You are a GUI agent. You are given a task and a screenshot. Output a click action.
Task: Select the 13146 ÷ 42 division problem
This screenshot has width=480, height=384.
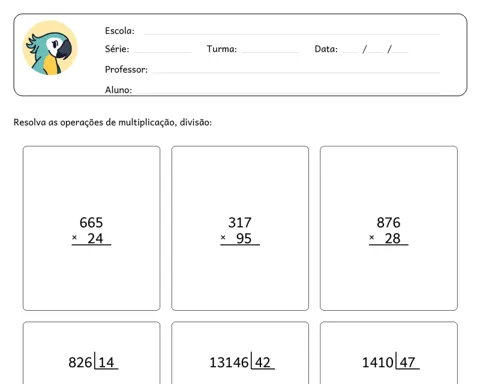(240, 353)
